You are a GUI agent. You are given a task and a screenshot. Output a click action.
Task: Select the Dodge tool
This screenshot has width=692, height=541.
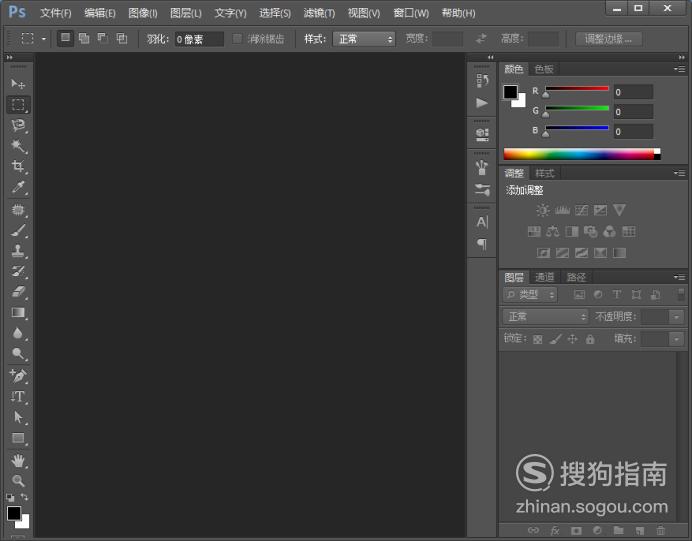tap(18, 353)
